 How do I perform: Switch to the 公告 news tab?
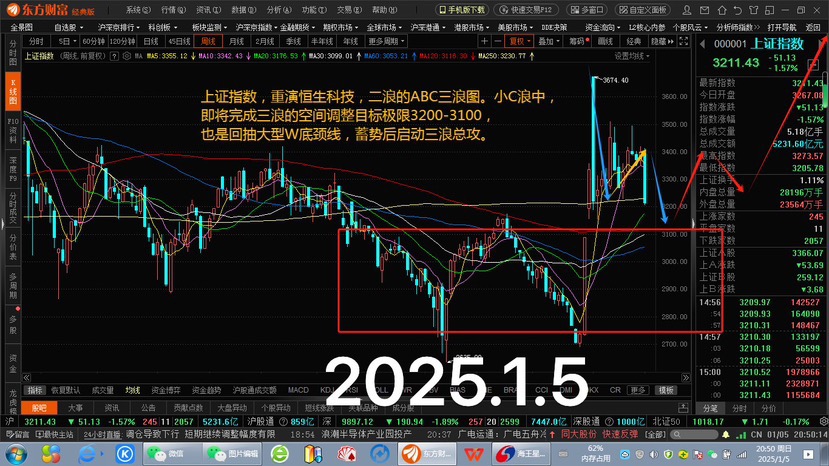pyautogui.click(x=148, y=408)
